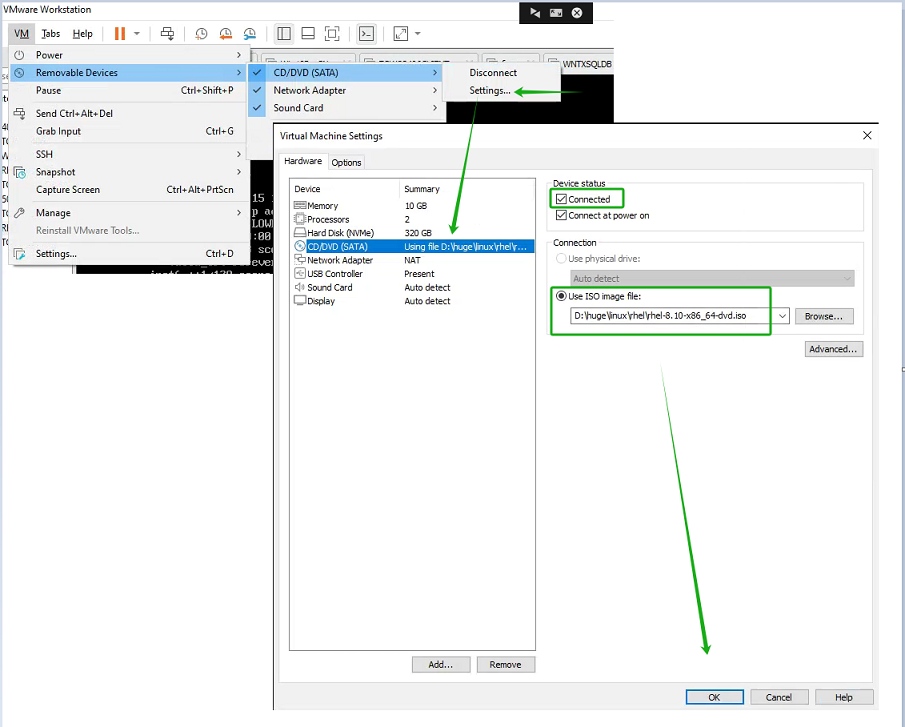Select Network Adapter in device list
The height and width of the screenshot is (727, 905).
(412, 260)
